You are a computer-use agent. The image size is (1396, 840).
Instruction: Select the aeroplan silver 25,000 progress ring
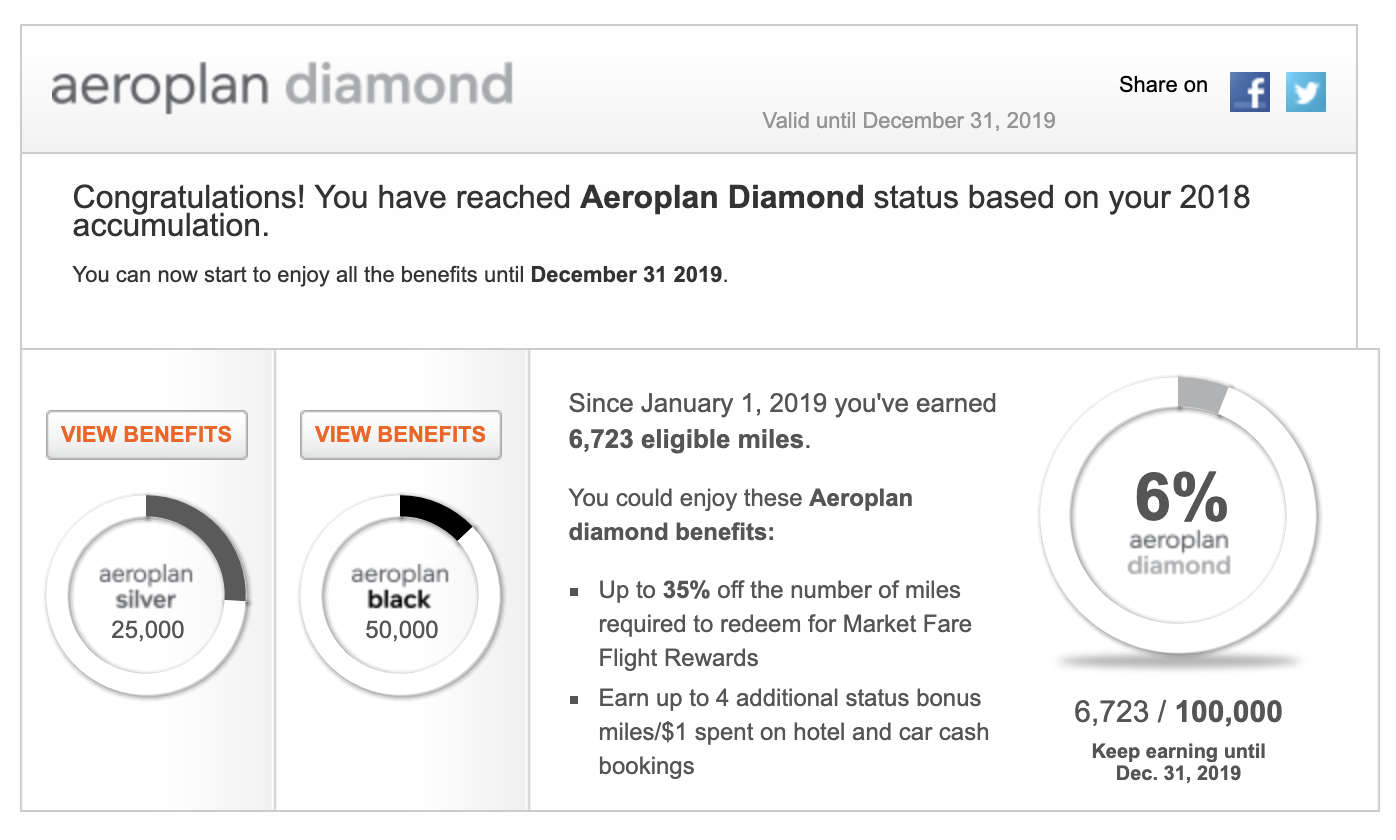[146, 595]
